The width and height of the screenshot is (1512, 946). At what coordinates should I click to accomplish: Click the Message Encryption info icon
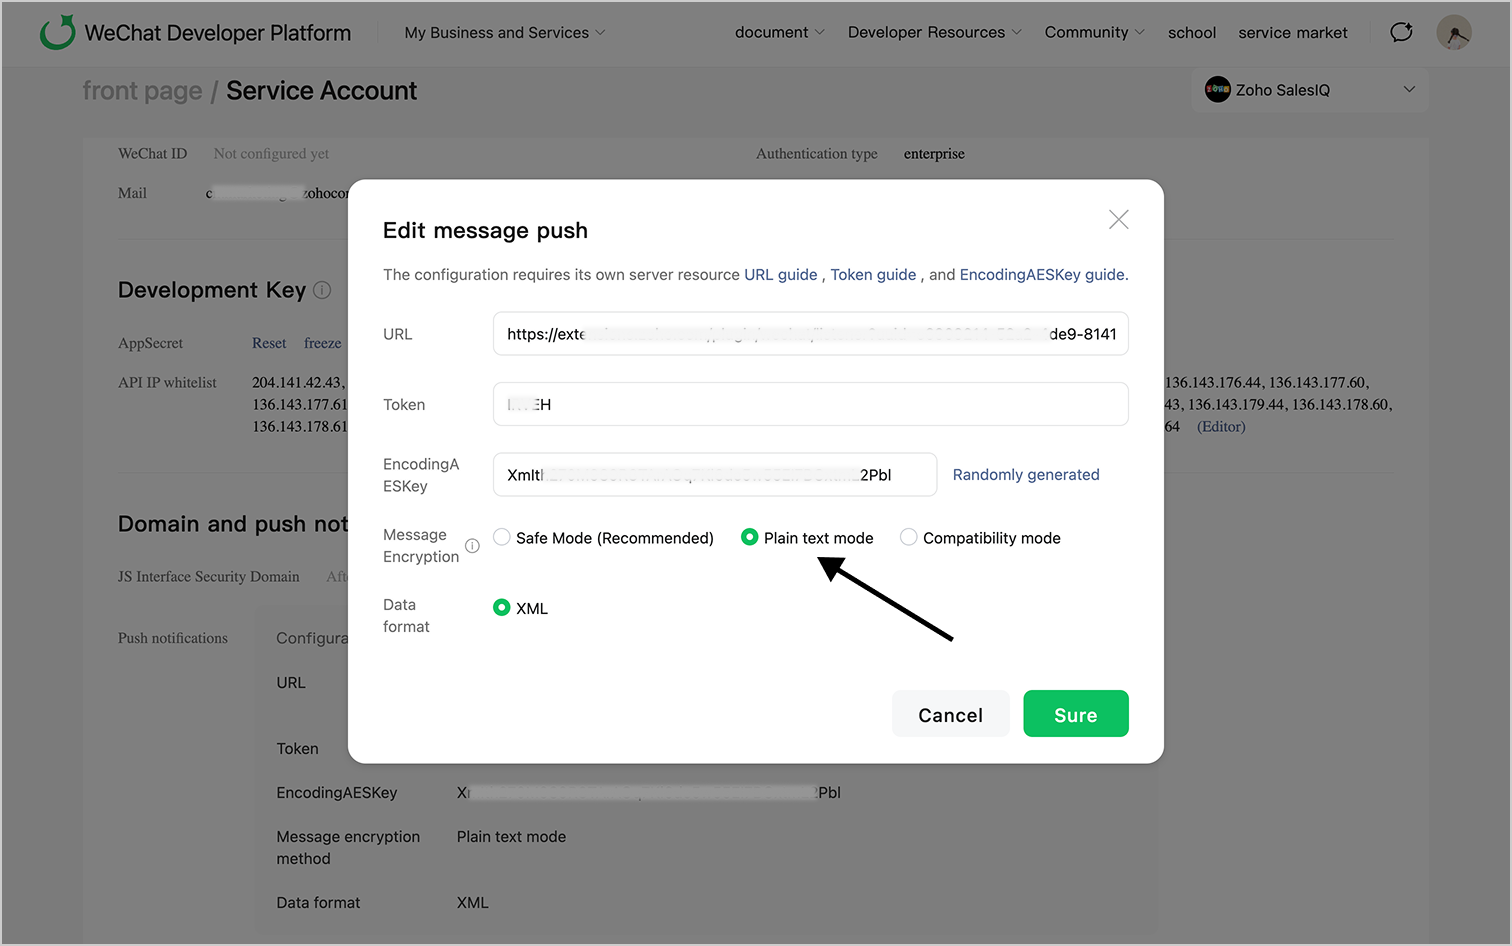pyautogui.click(x=472, y=546)
